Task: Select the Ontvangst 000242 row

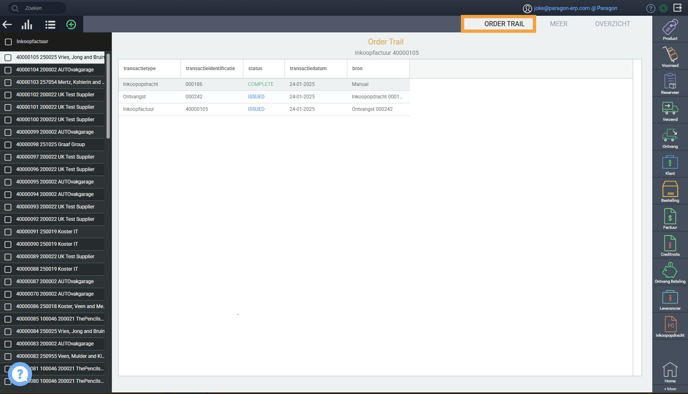Action: pos(264,97)
